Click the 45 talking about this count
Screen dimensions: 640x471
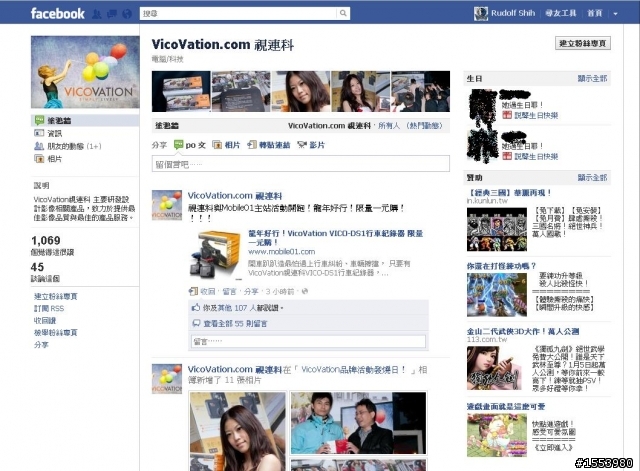37,267
